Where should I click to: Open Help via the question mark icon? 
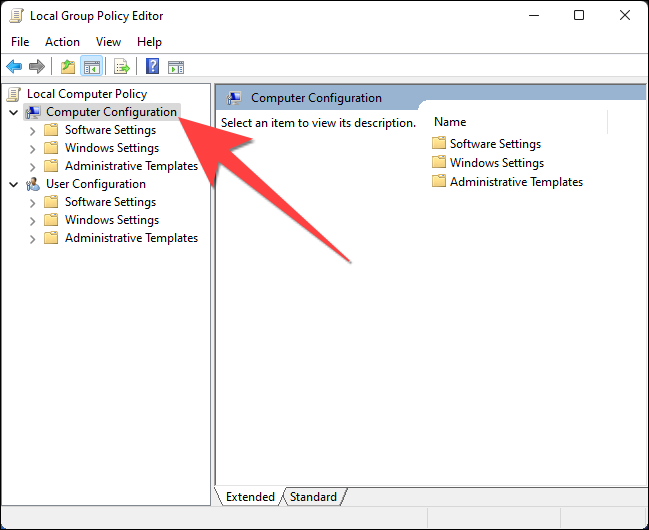[152, 67]
